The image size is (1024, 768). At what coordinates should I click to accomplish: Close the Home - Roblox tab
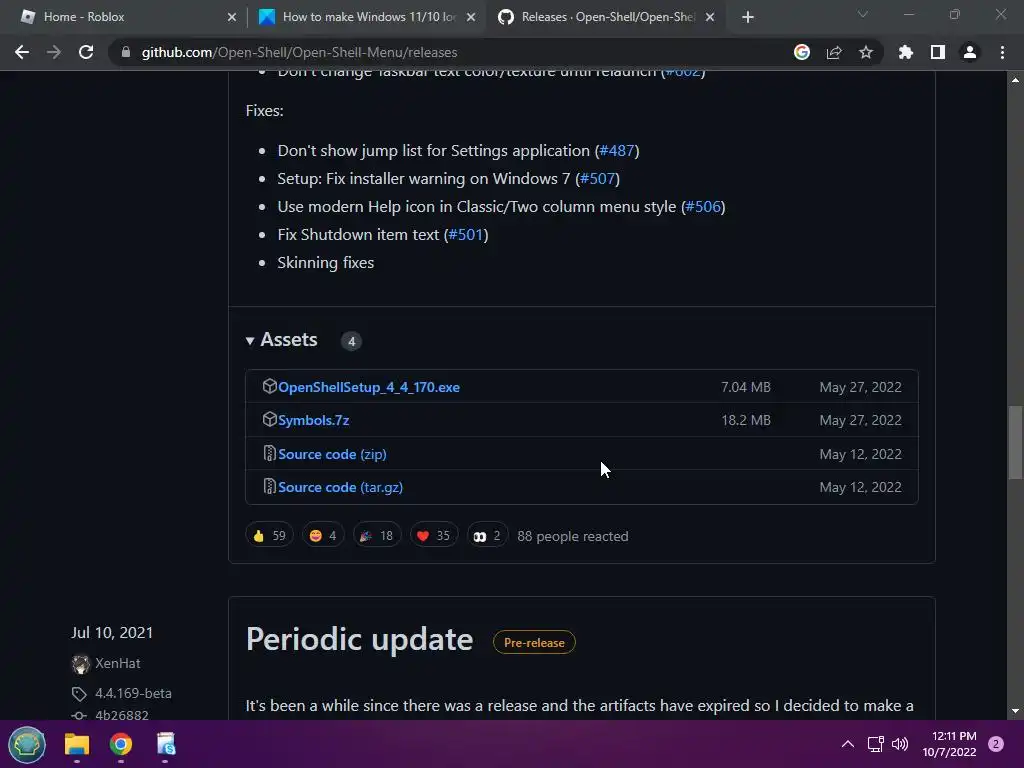(x=232, y=17)
